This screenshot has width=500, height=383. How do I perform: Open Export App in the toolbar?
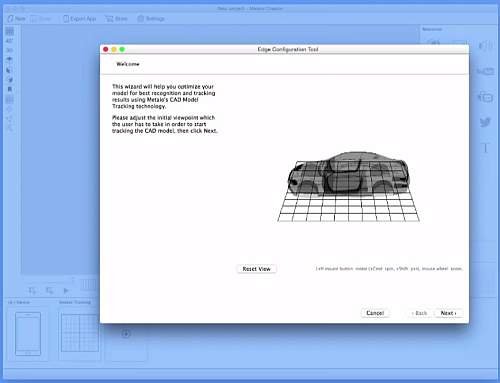(x=80, y=19)
